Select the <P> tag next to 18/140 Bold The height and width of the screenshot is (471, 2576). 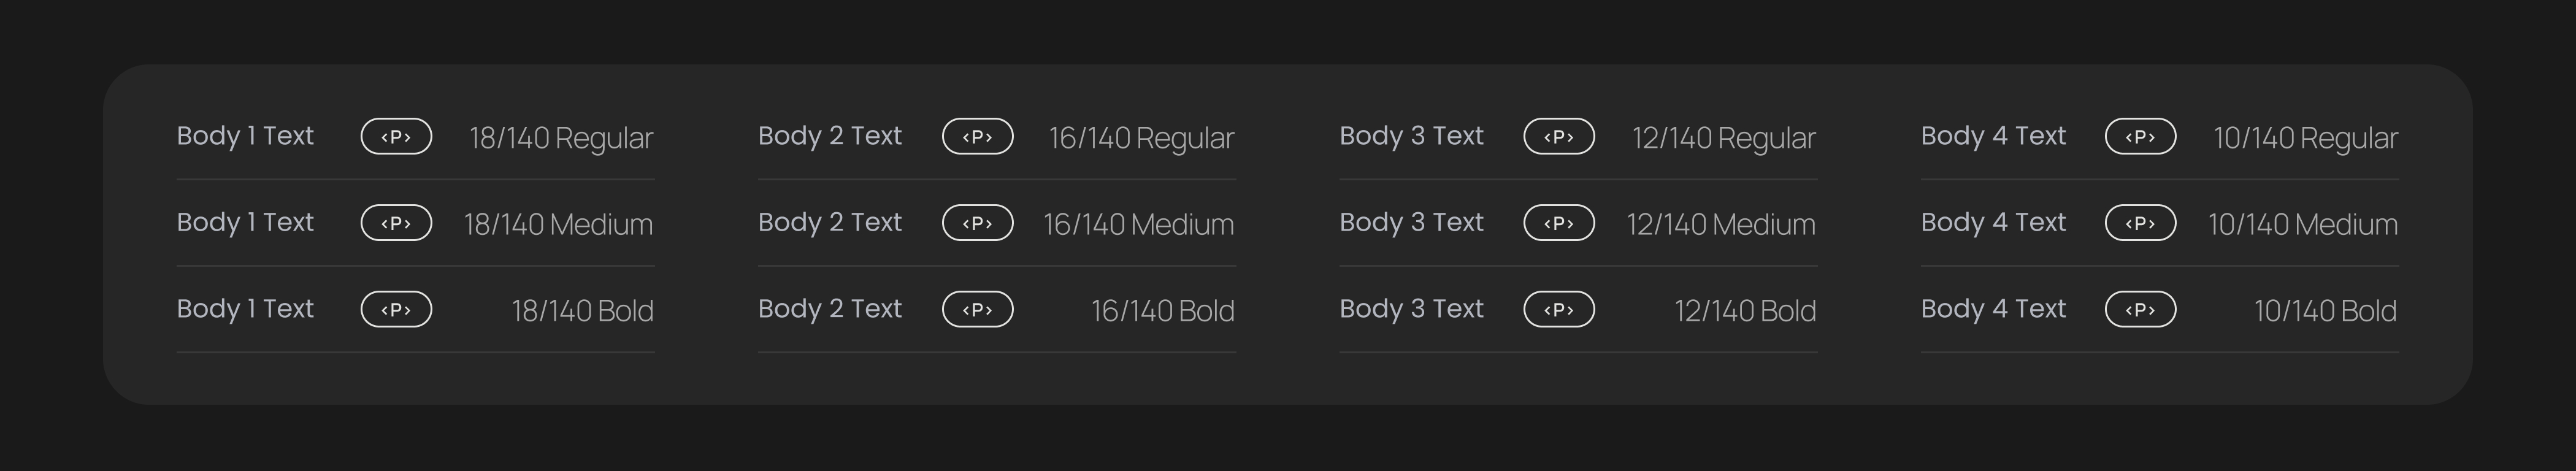click(x=396, y=310)
